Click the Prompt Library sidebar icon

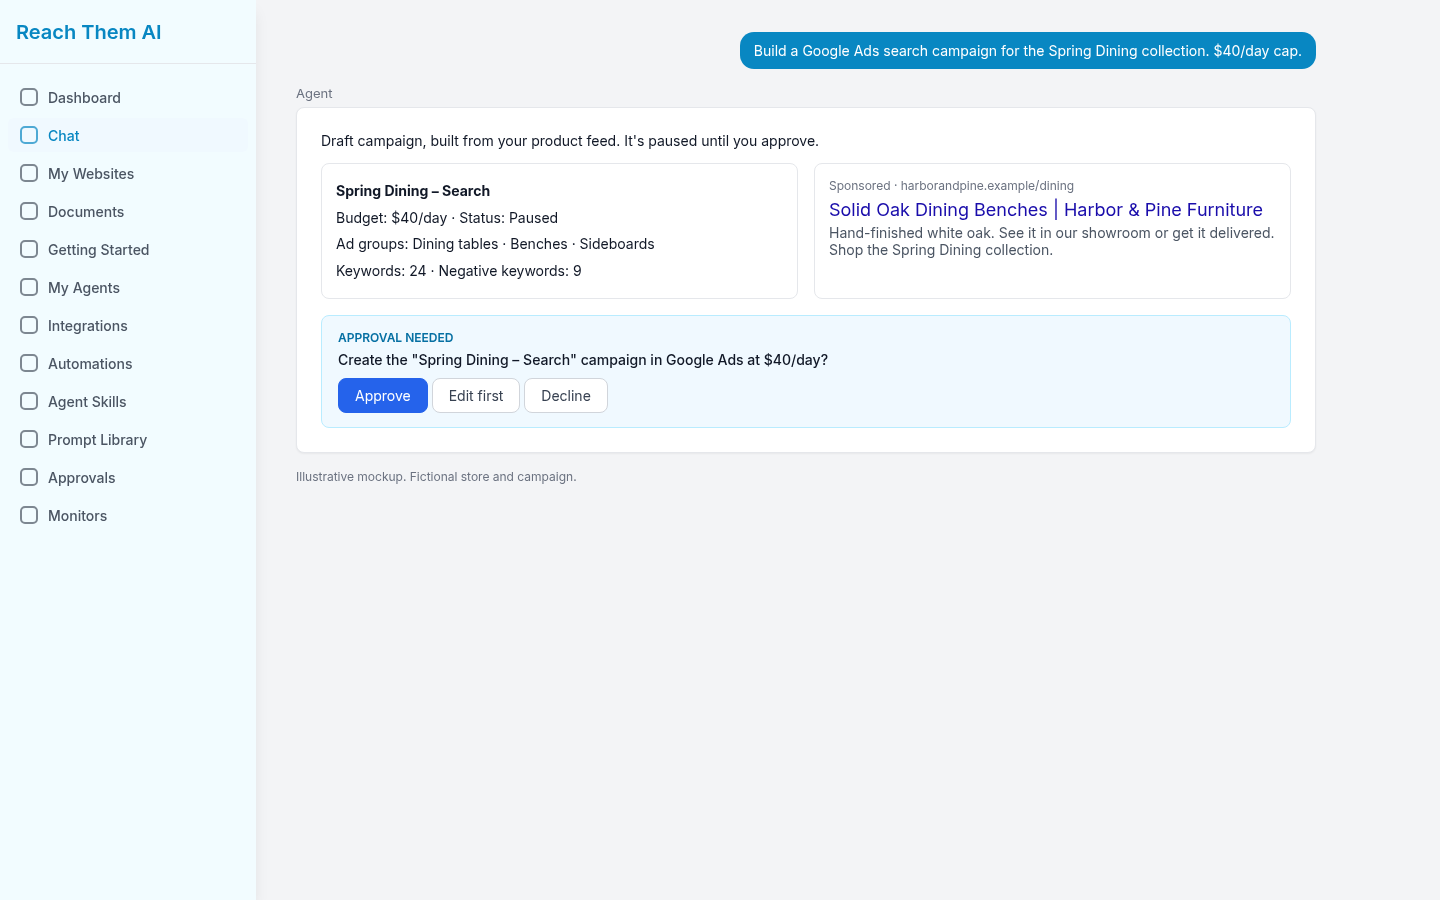29,439
